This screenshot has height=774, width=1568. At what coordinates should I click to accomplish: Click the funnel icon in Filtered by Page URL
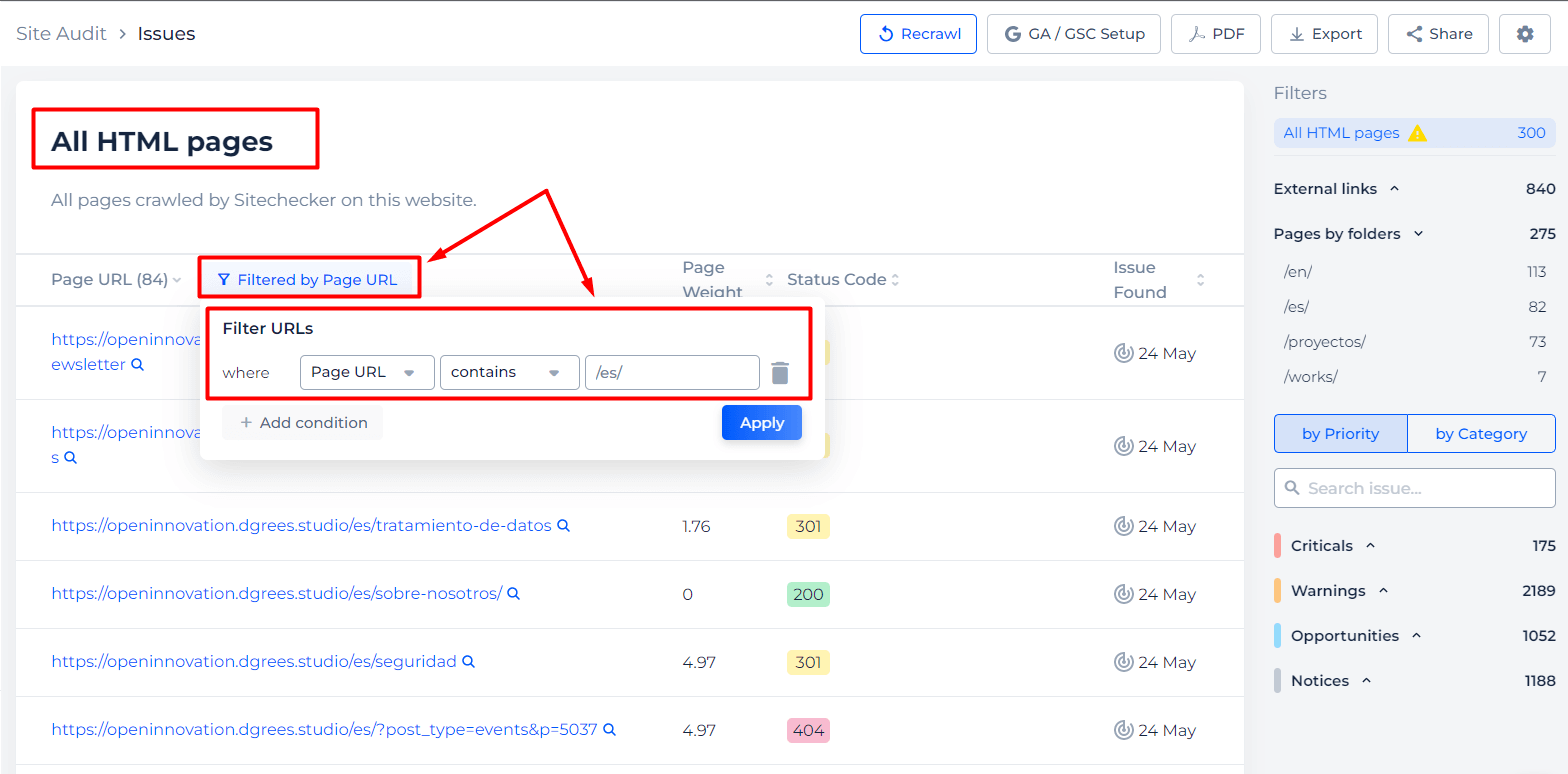(223, 280)
